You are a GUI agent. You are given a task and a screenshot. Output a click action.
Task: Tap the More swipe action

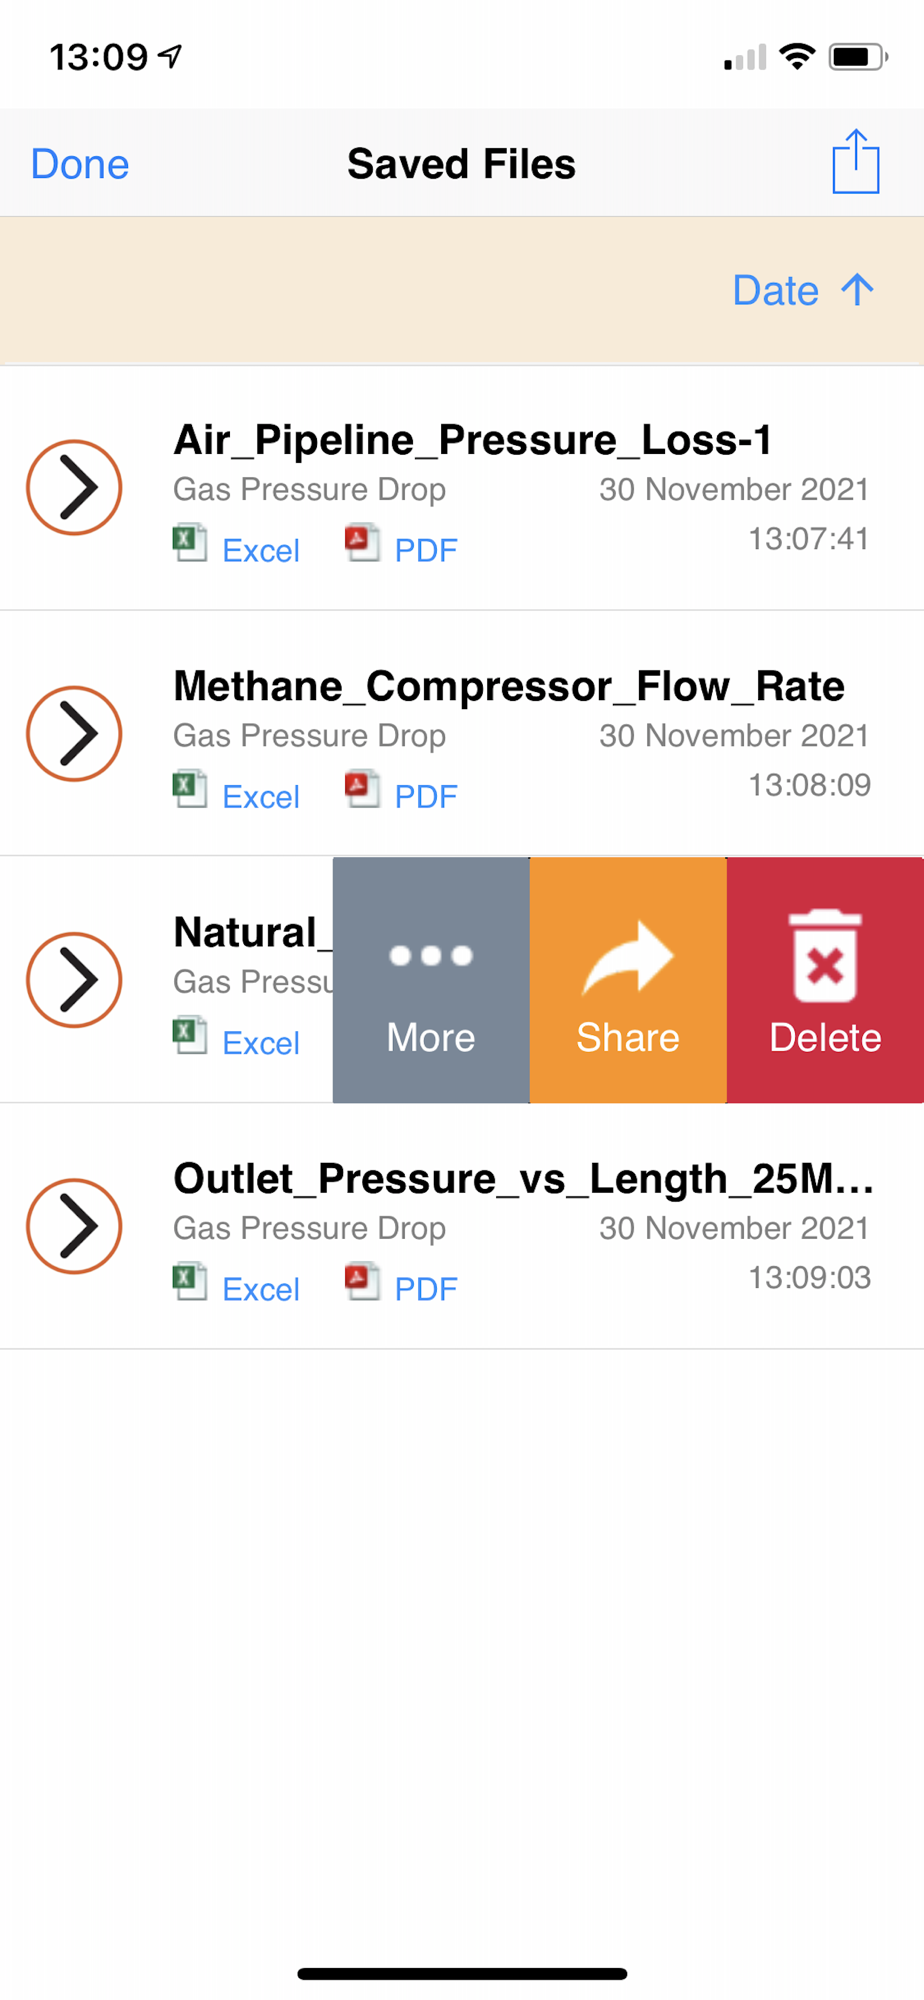pos(431,980)
